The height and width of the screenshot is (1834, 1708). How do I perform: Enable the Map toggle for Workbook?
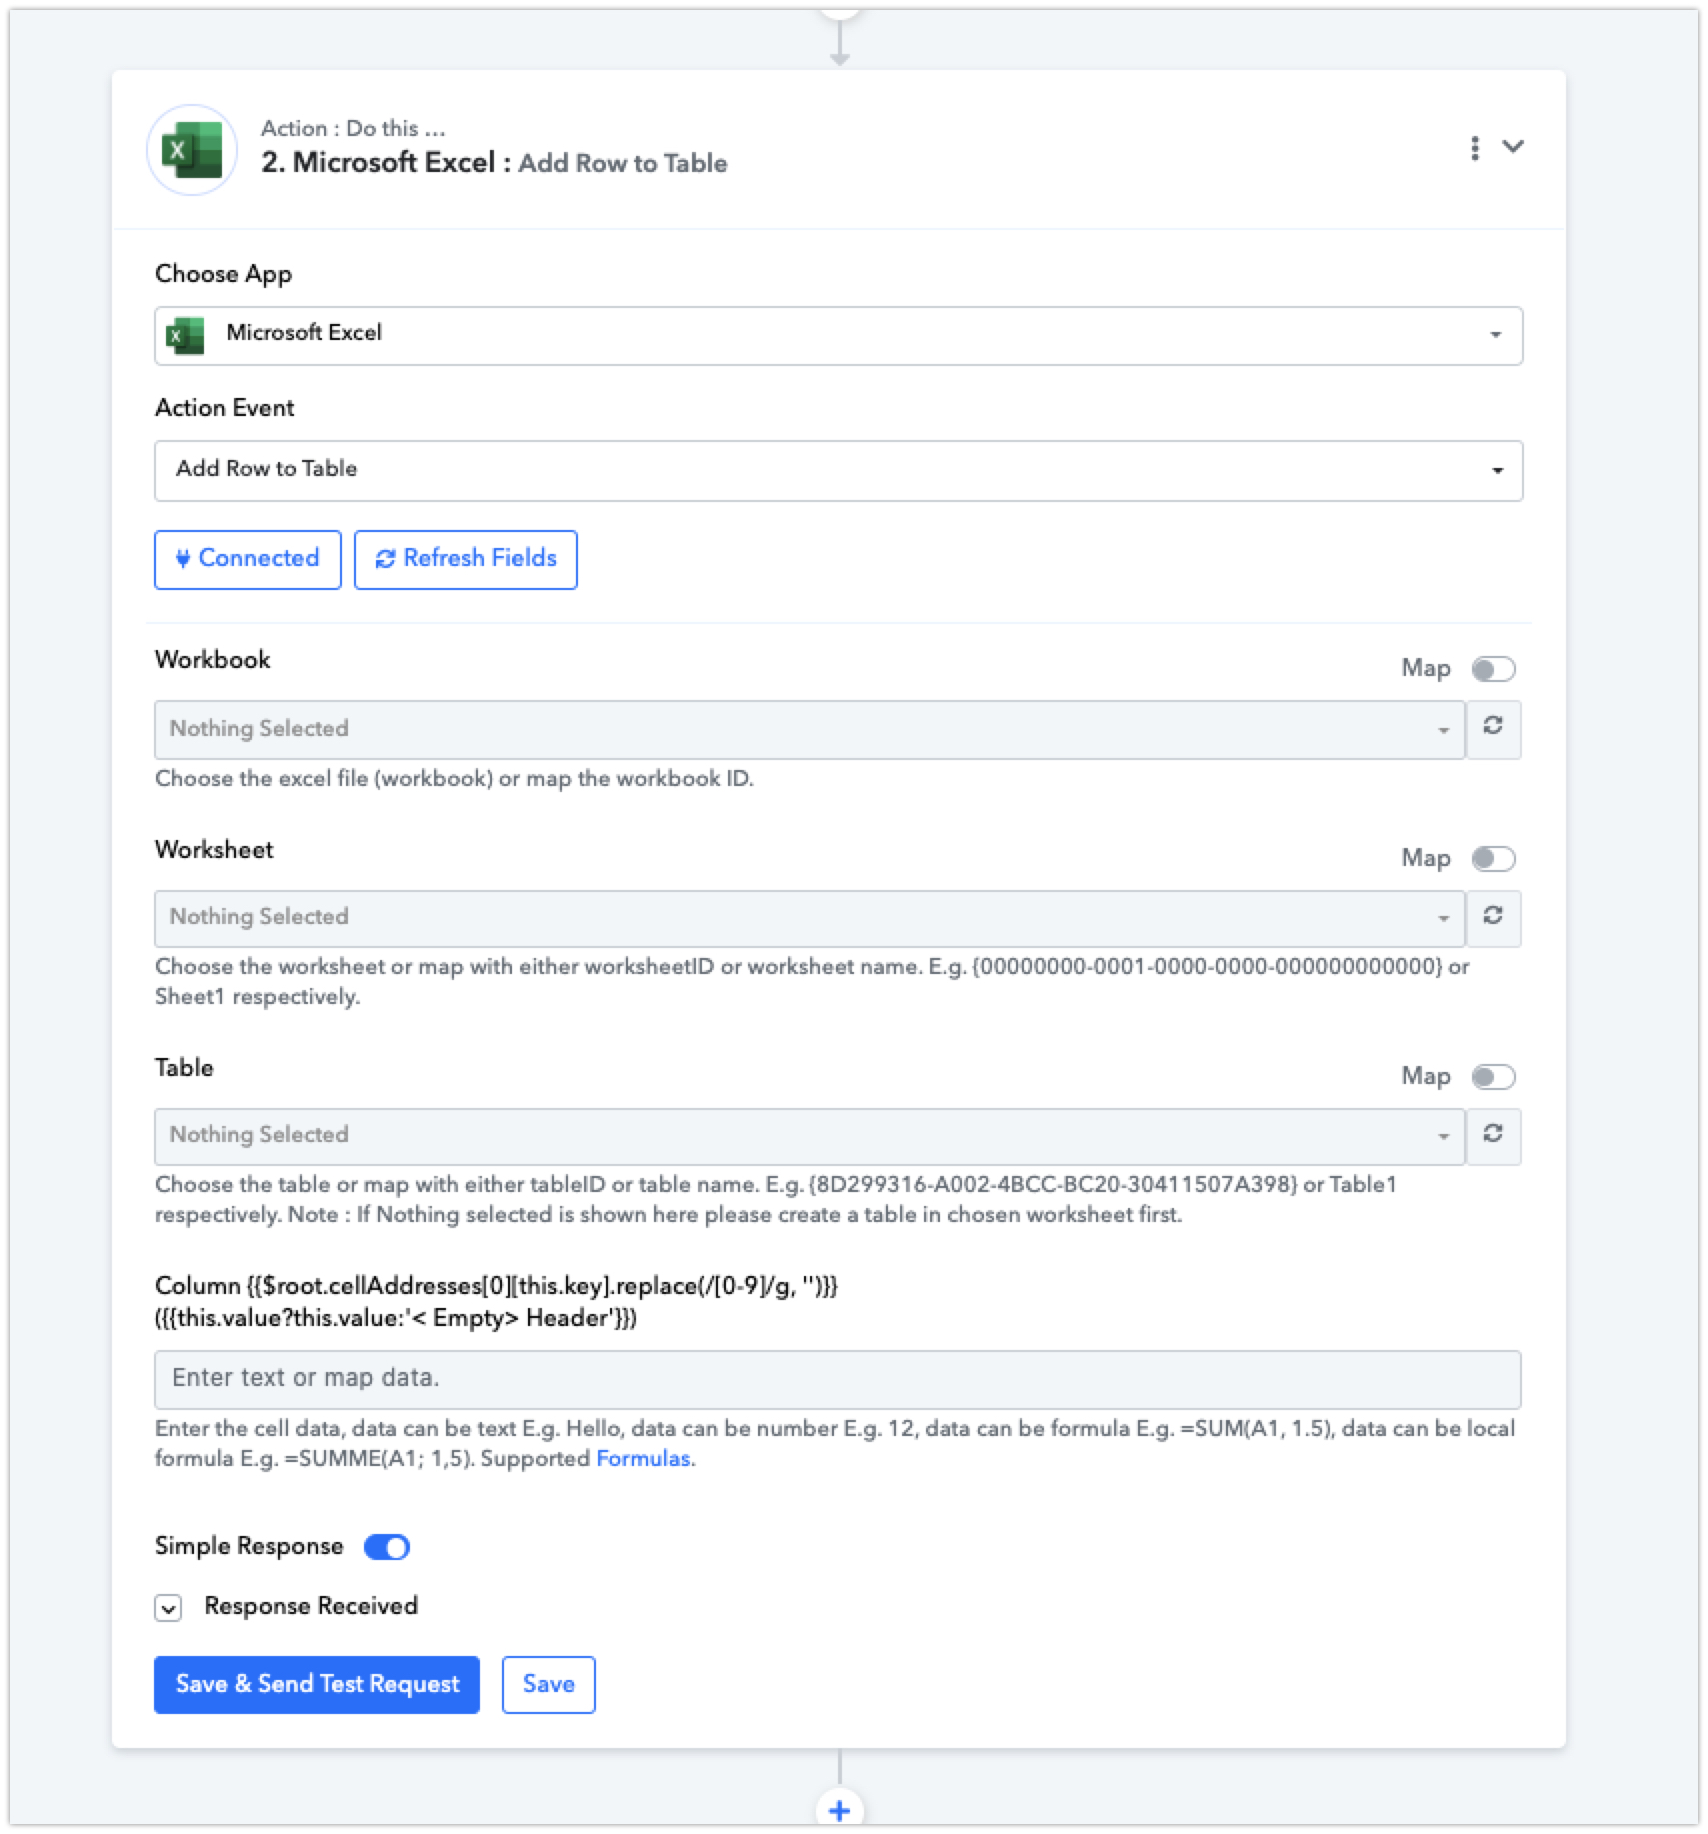coord(1493,669)
